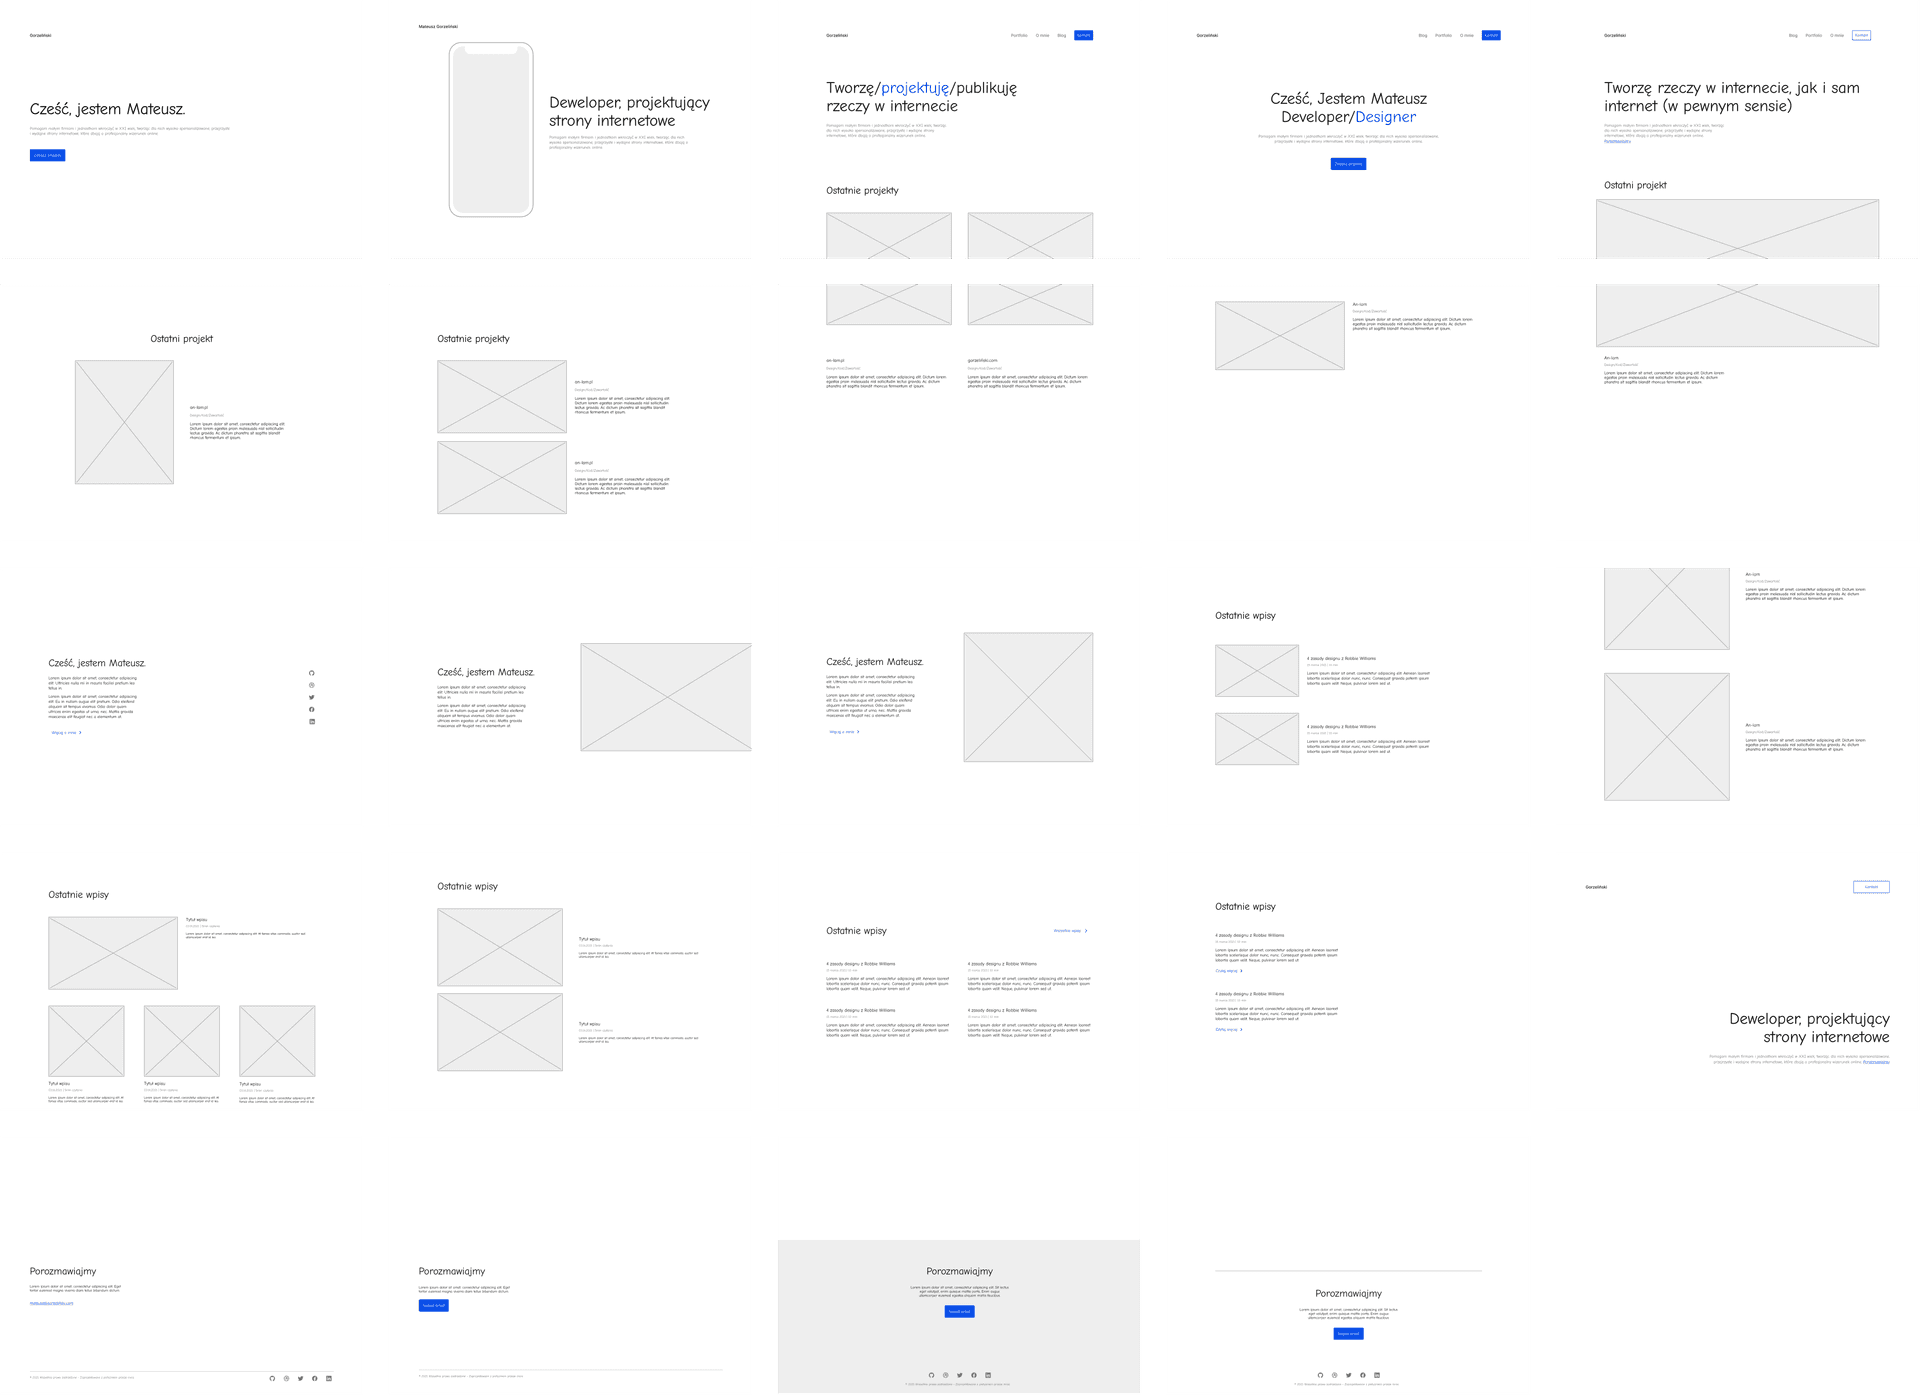Open Portfolio in fourth mockup's navigation
The width and height of the screenshot is (1920, 1395).
tap(1443, 35)
